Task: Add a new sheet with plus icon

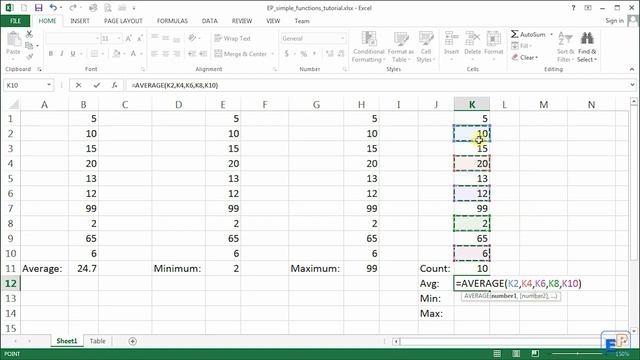Action: 132,341
